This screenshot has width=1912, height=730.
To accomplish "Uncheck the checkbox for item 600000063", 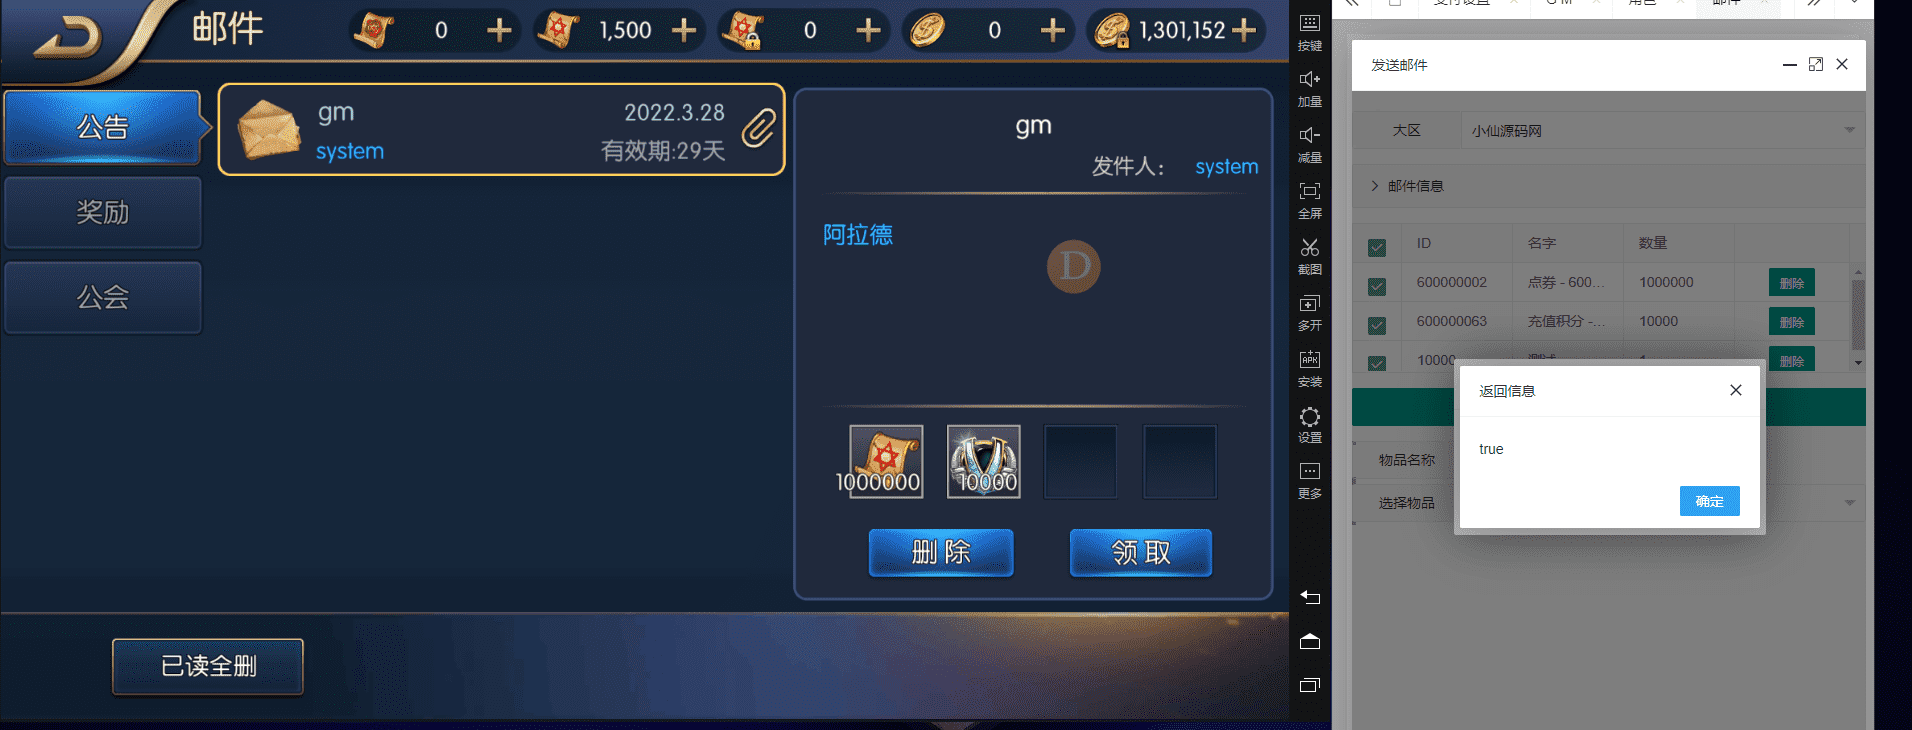I will click(x=1377, y=325).
